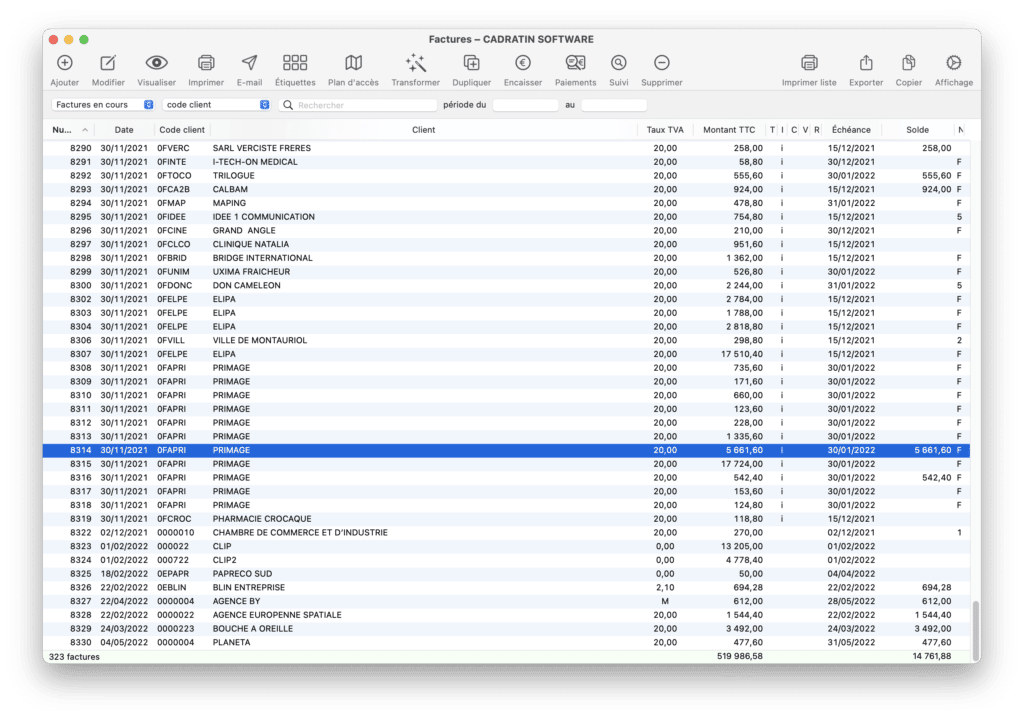Open the code client dropdown

click(x=216, y=105)
